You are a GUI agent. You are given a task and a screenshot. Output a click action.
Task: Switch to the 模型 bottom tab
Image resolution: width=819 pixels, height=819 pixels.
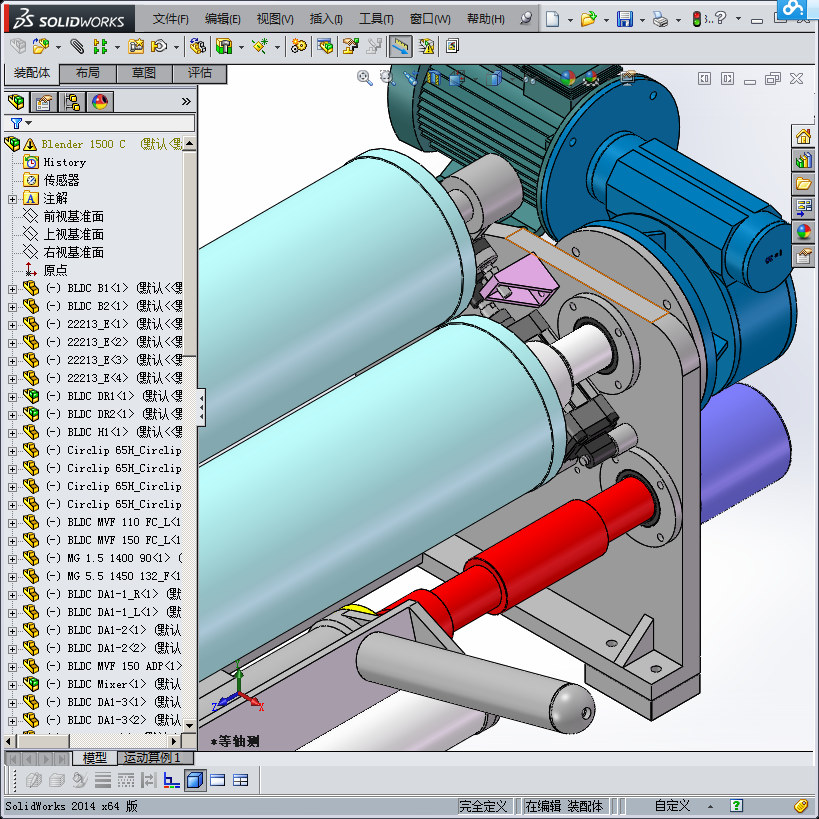pyautogui.click(x=95, y=758)
